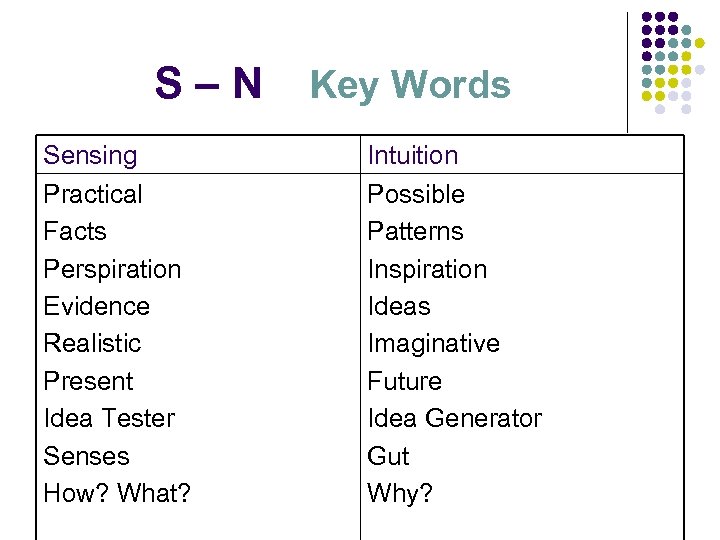Click the word 'Future'
The width and height of the screenshot is (720, 540).
coord(404,381)
